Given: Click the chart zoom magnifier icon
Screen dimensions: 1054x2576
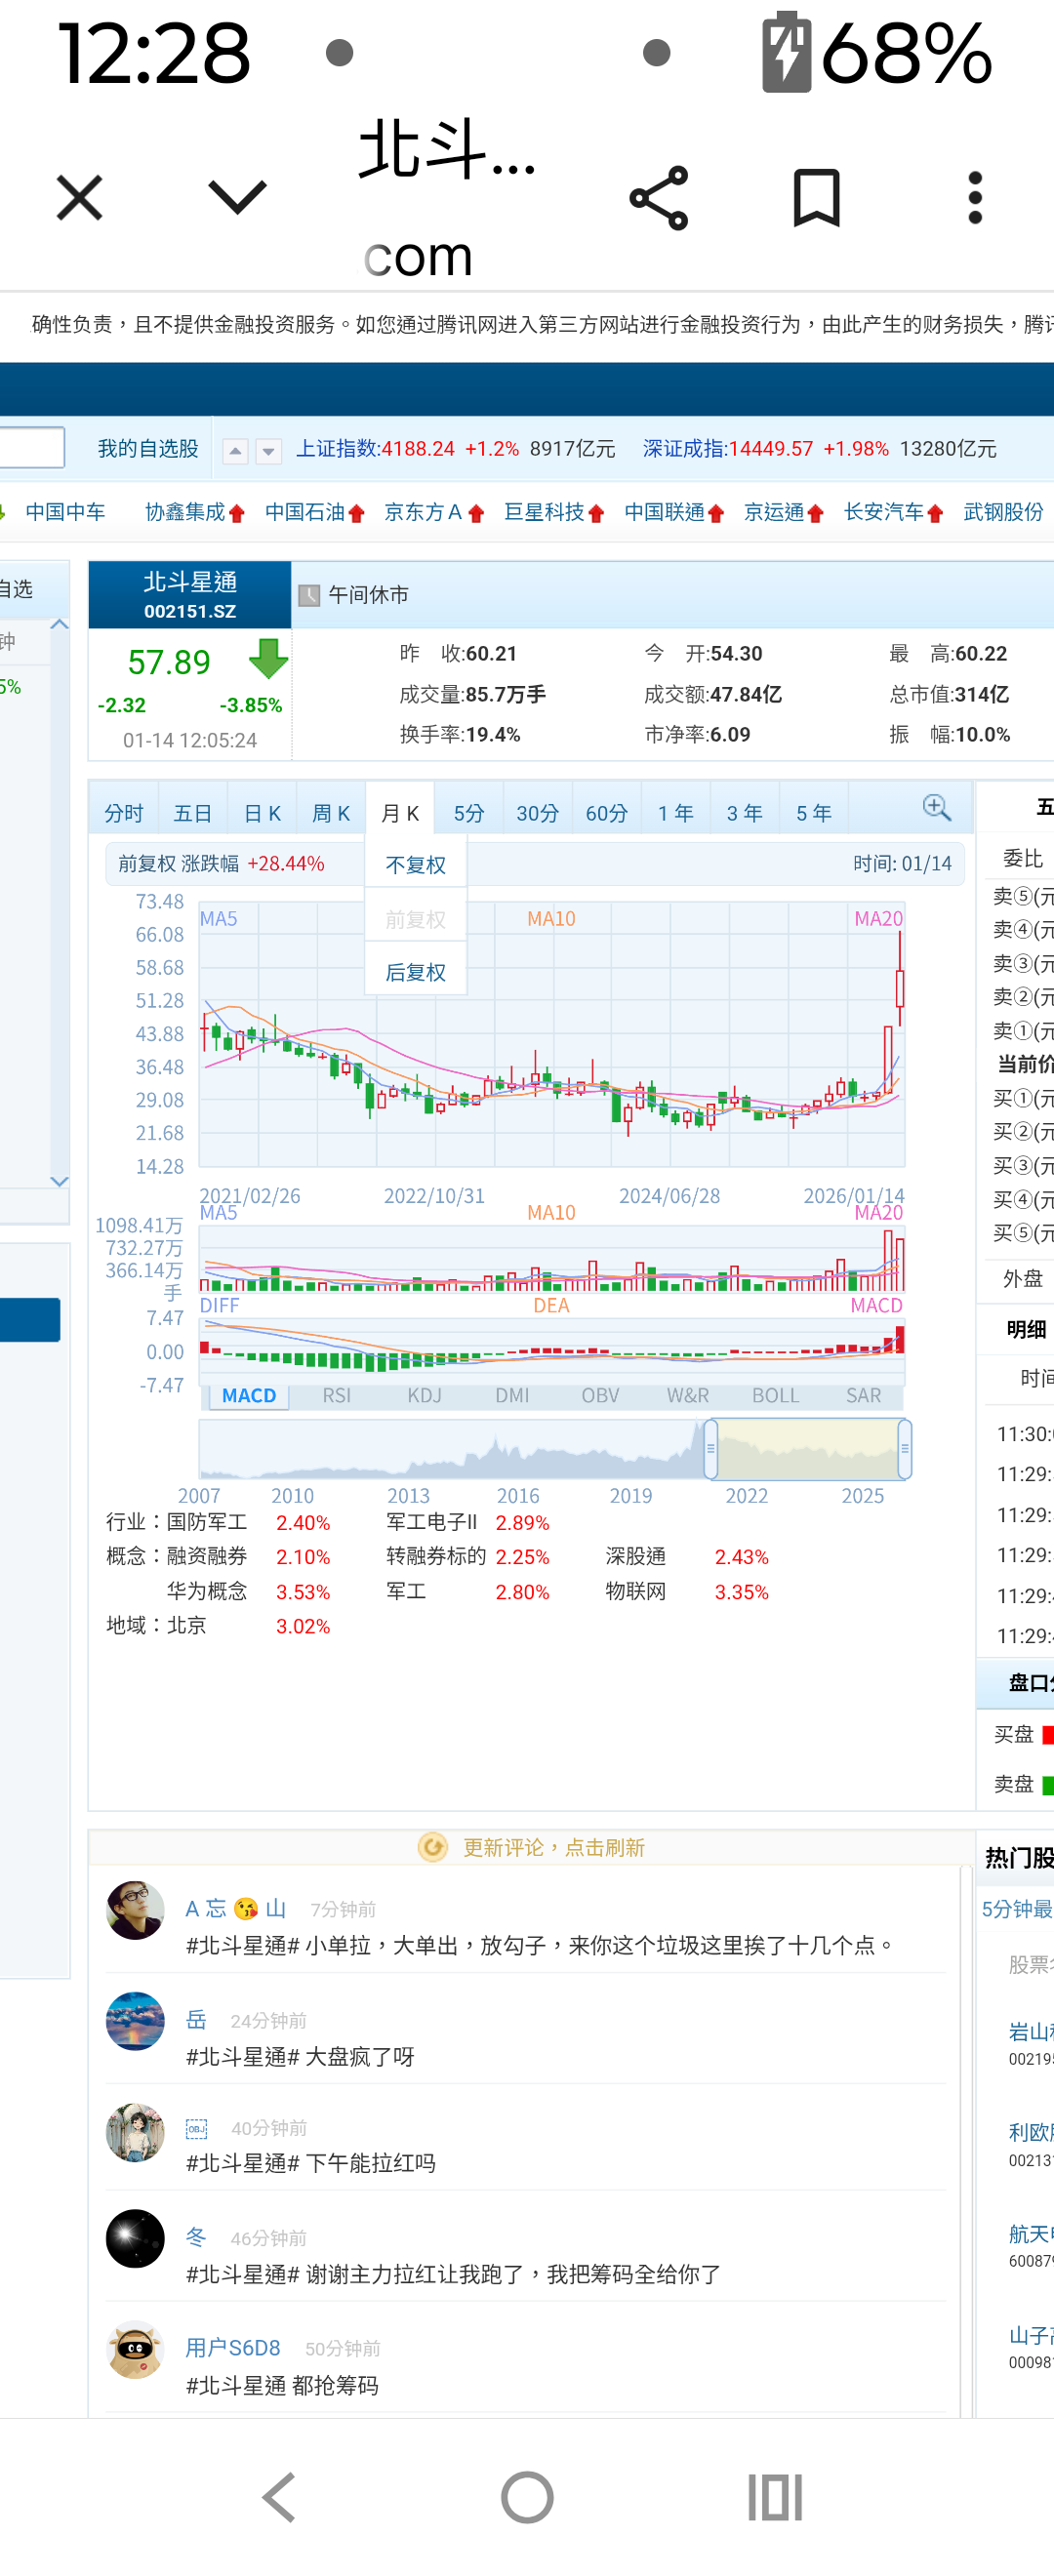Looking at the screenshot, I should click(937, 808).
